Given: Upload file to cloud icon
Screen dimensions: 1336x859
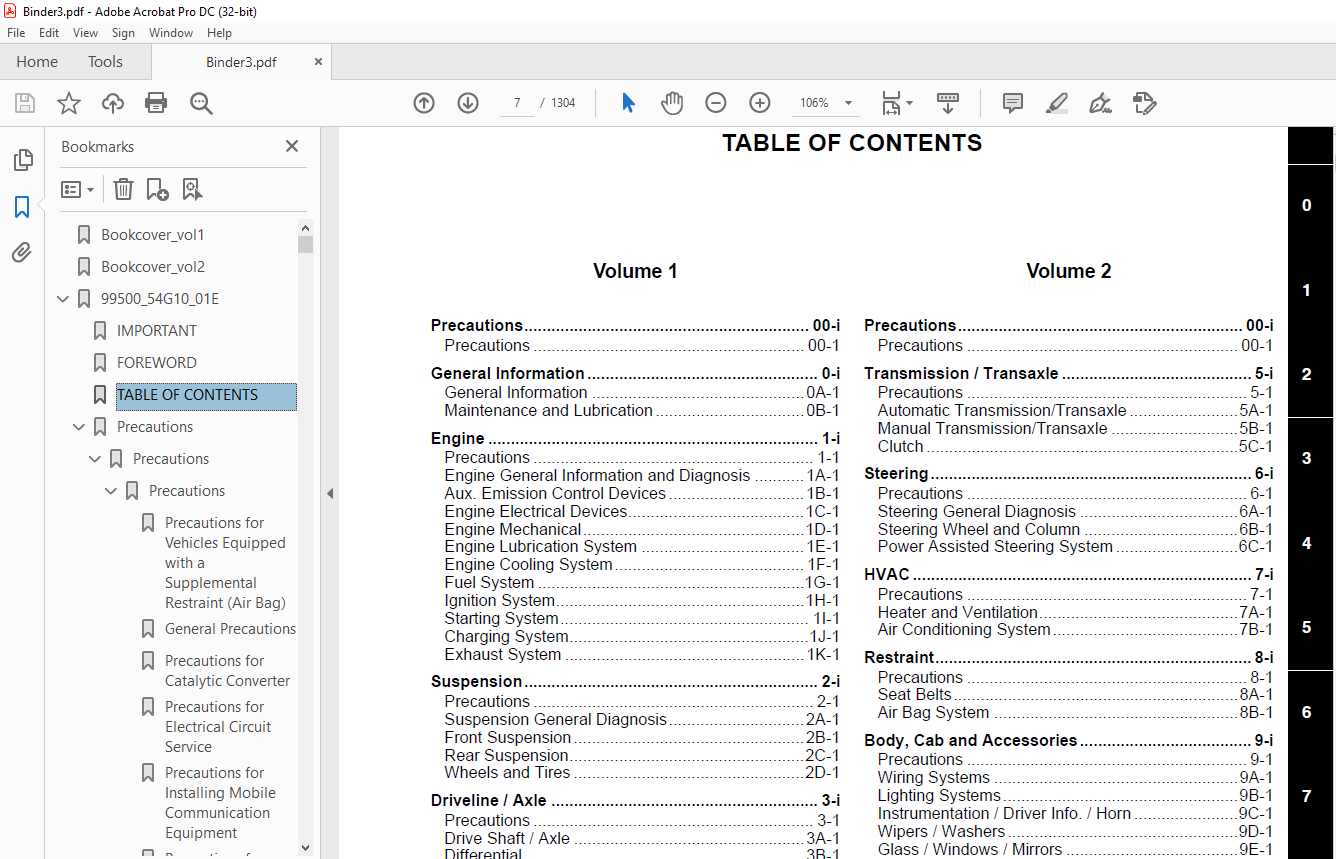Looking at the screenshot, I should (x=113, y=103).
